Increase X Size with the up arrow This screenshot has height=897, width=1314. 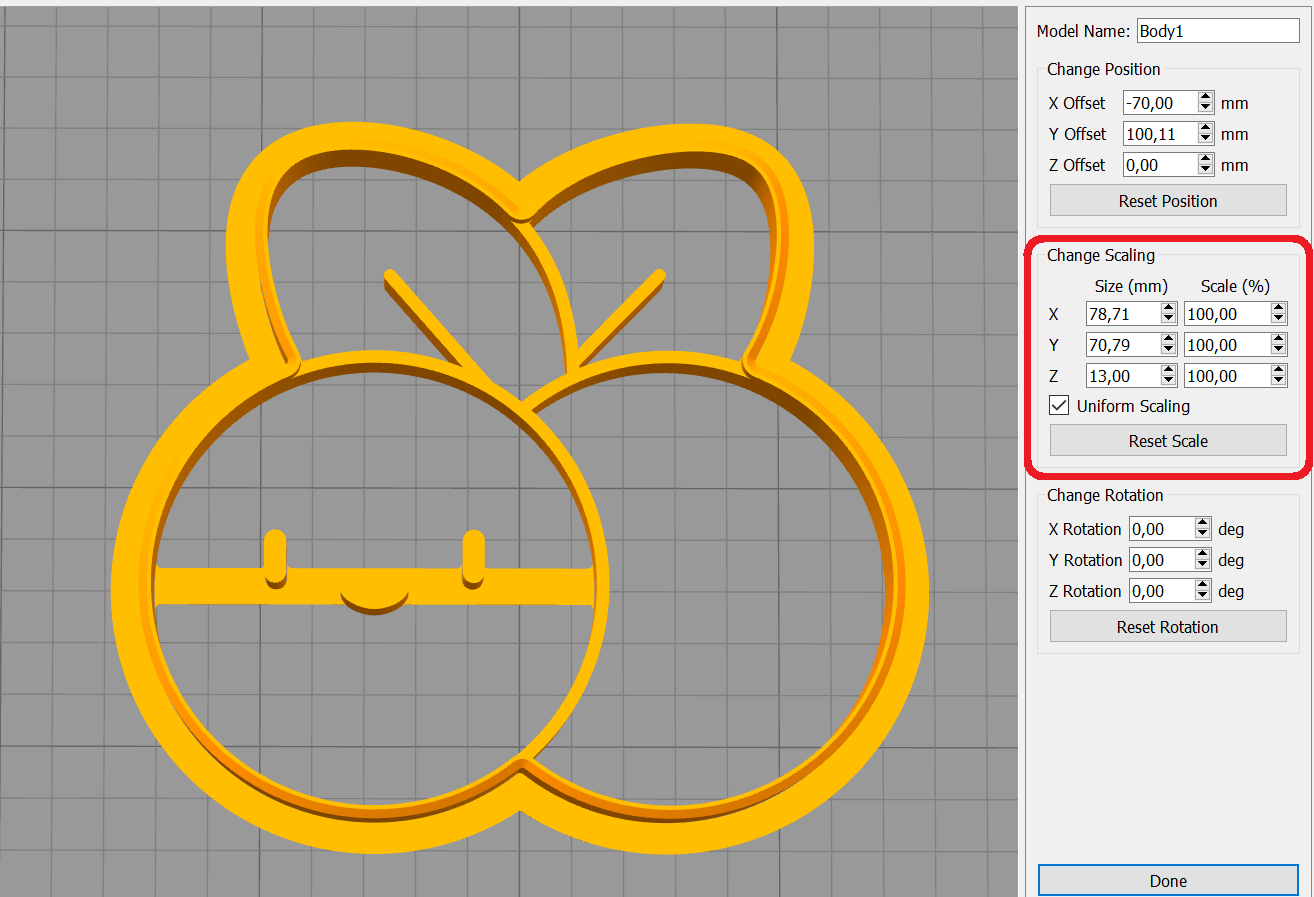coord(1169,309)
